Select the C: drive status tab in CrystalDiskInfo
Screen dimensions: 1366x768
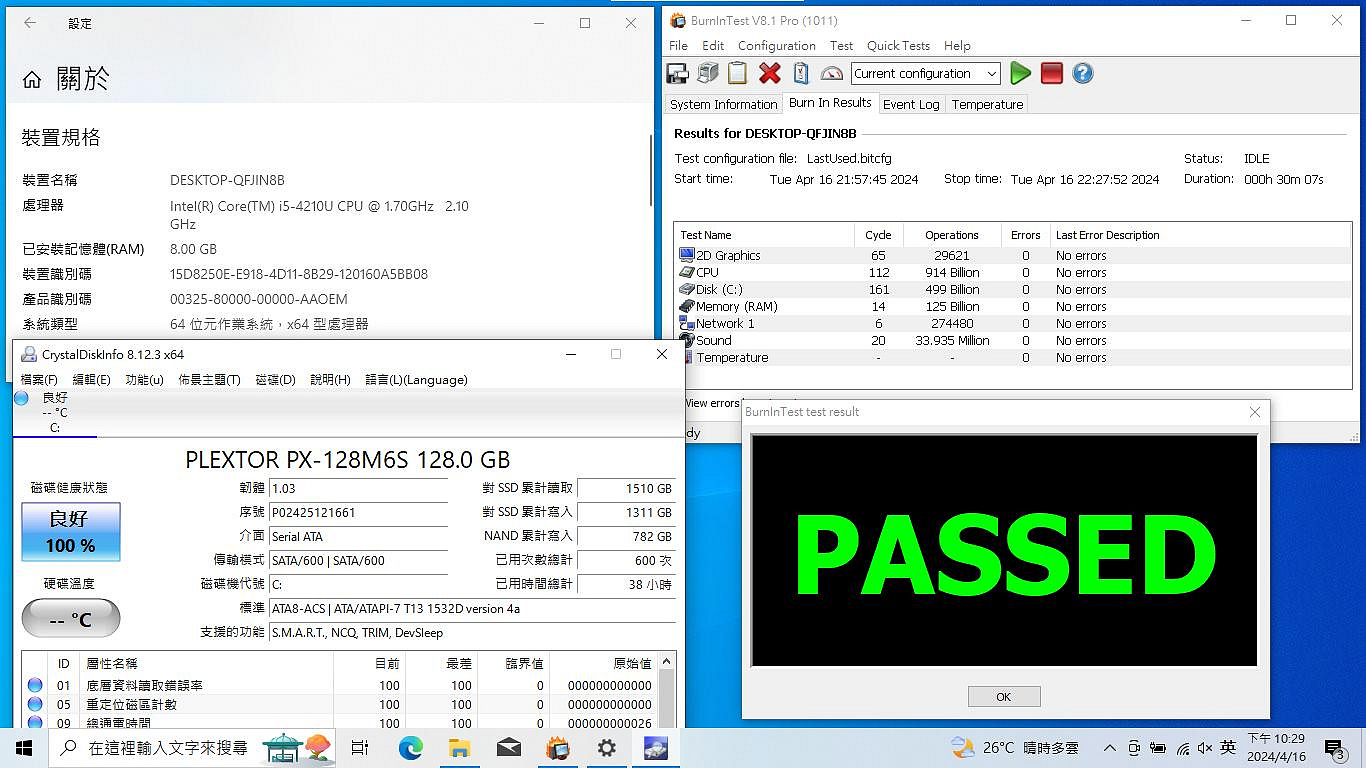(x=55, y=413)
